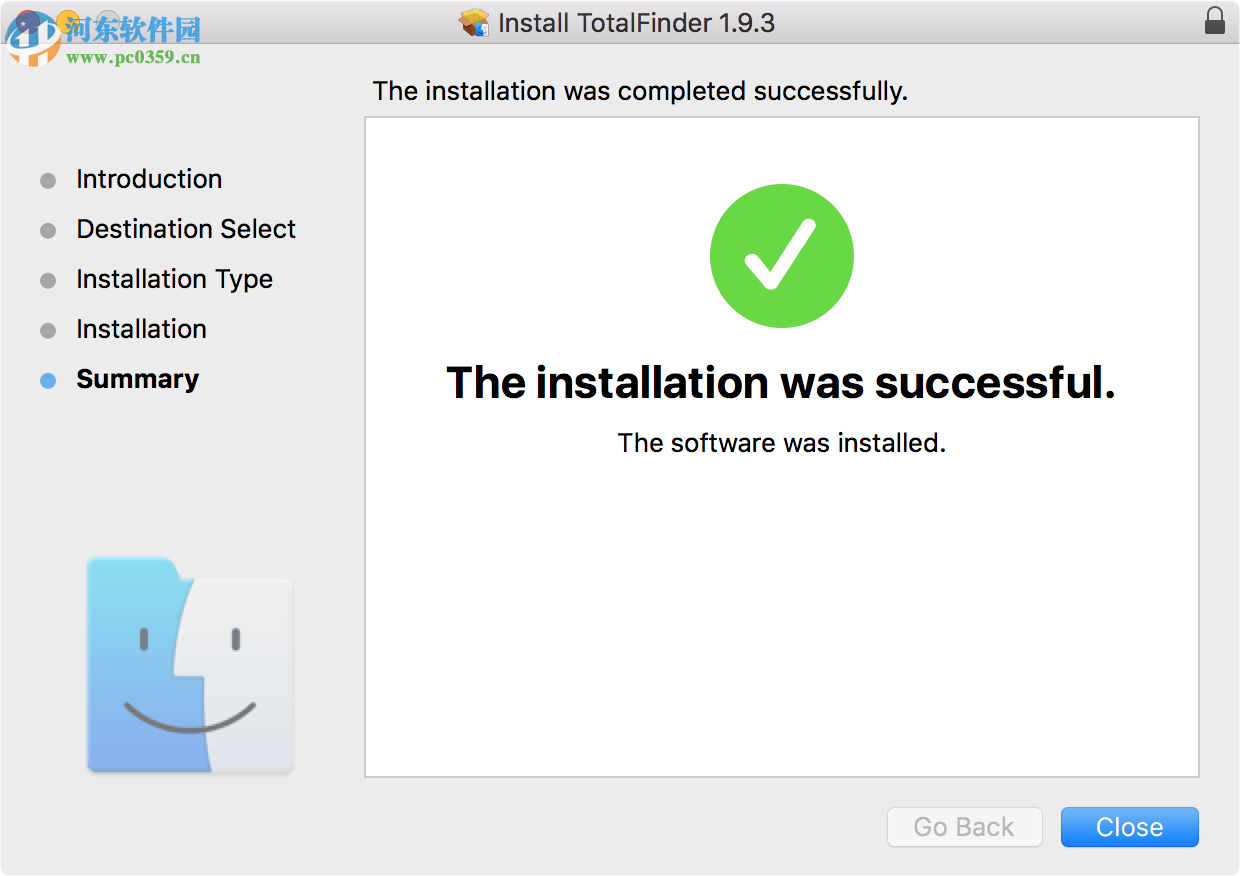1240x876 pixels.
Task: Click the installation completed successfully heading
Action: (639, 91)
